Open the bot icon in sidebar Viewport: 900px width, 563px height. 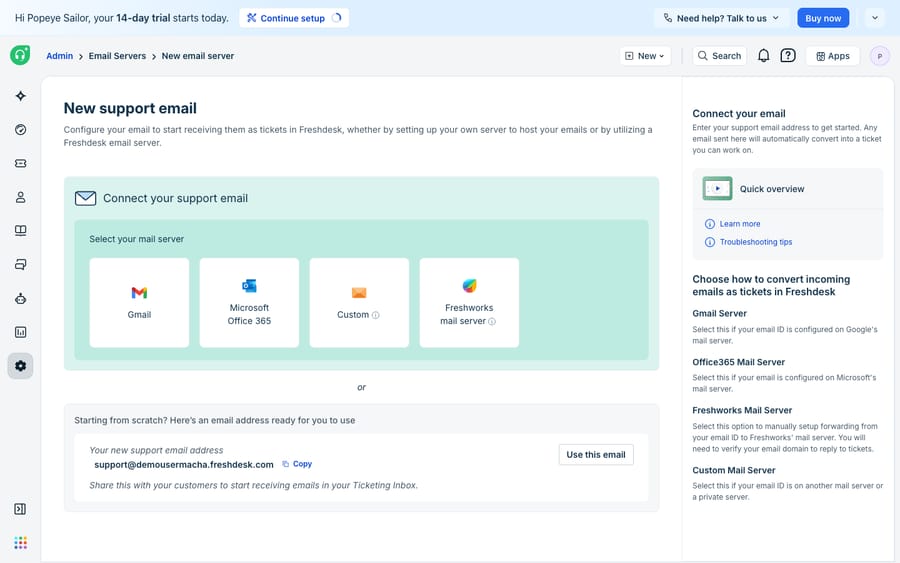tap(21, 298)
